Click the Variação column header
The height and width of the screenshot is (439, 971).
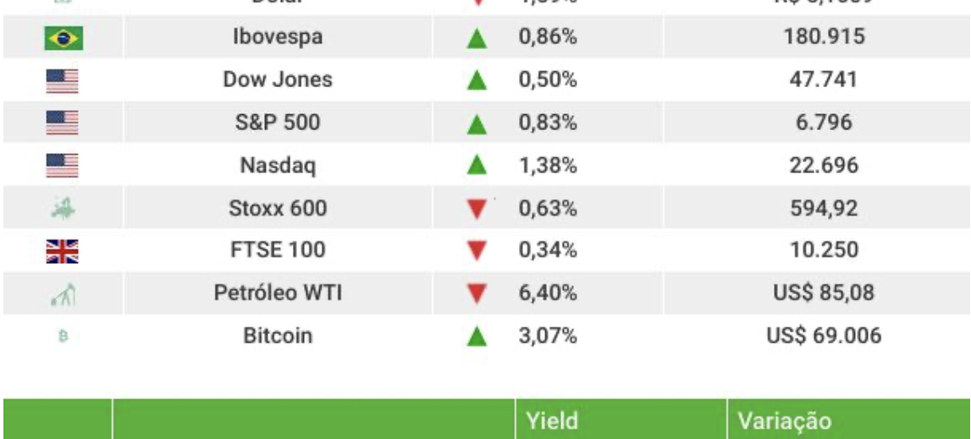[x=784, y=421]
